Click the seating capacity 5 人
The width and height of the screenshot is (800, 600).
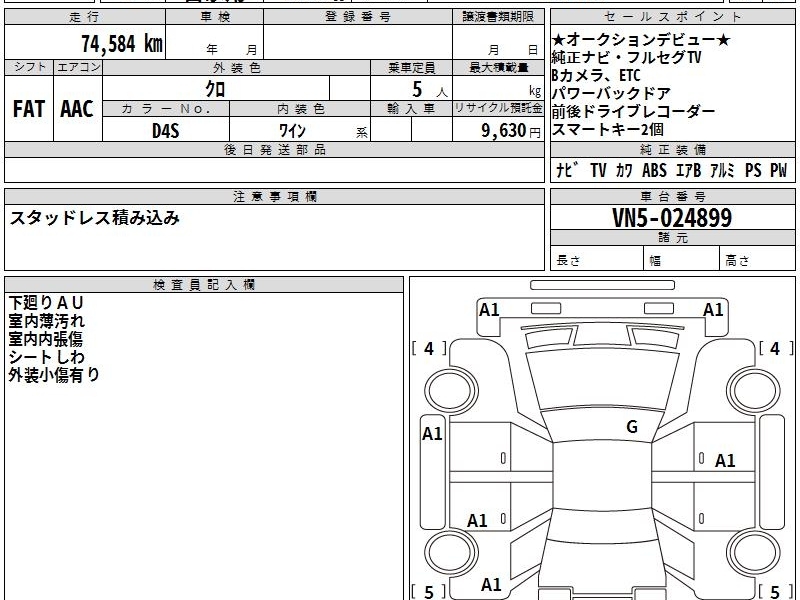(x=430, y=90)
